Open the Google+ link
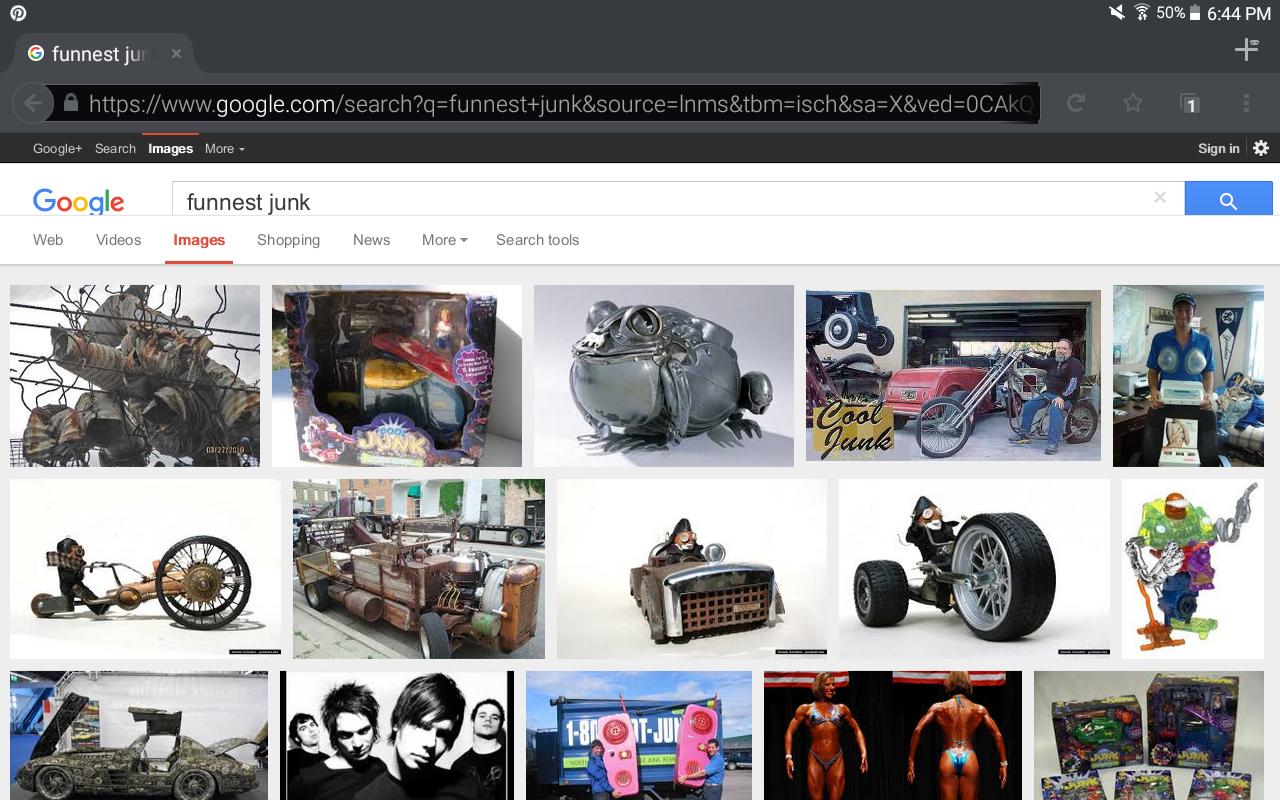Screen dimensions: 1280x800 pos(57,148)
